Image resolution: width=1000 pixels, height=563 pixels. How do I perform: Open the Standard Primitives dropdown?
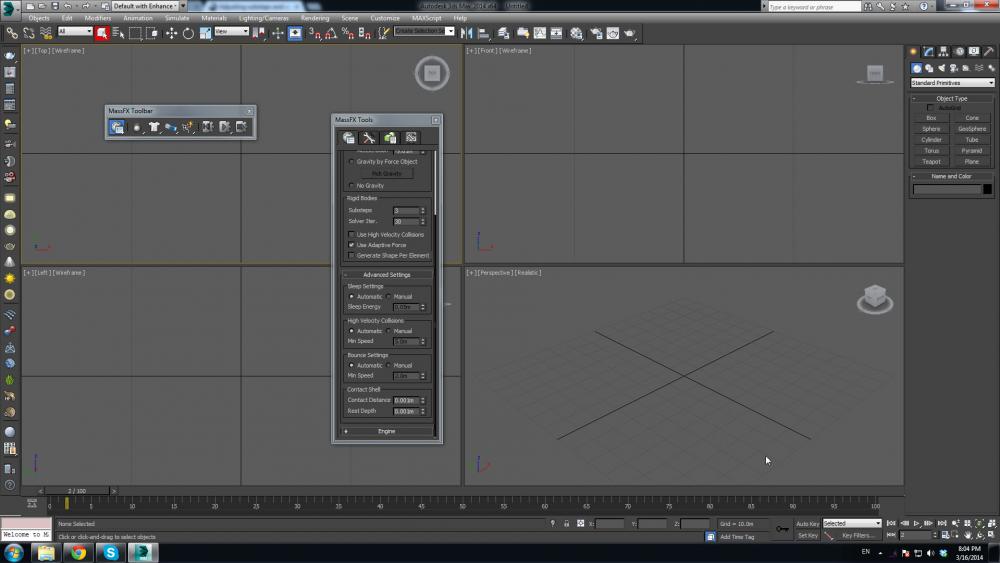click(x=952, y=83)
